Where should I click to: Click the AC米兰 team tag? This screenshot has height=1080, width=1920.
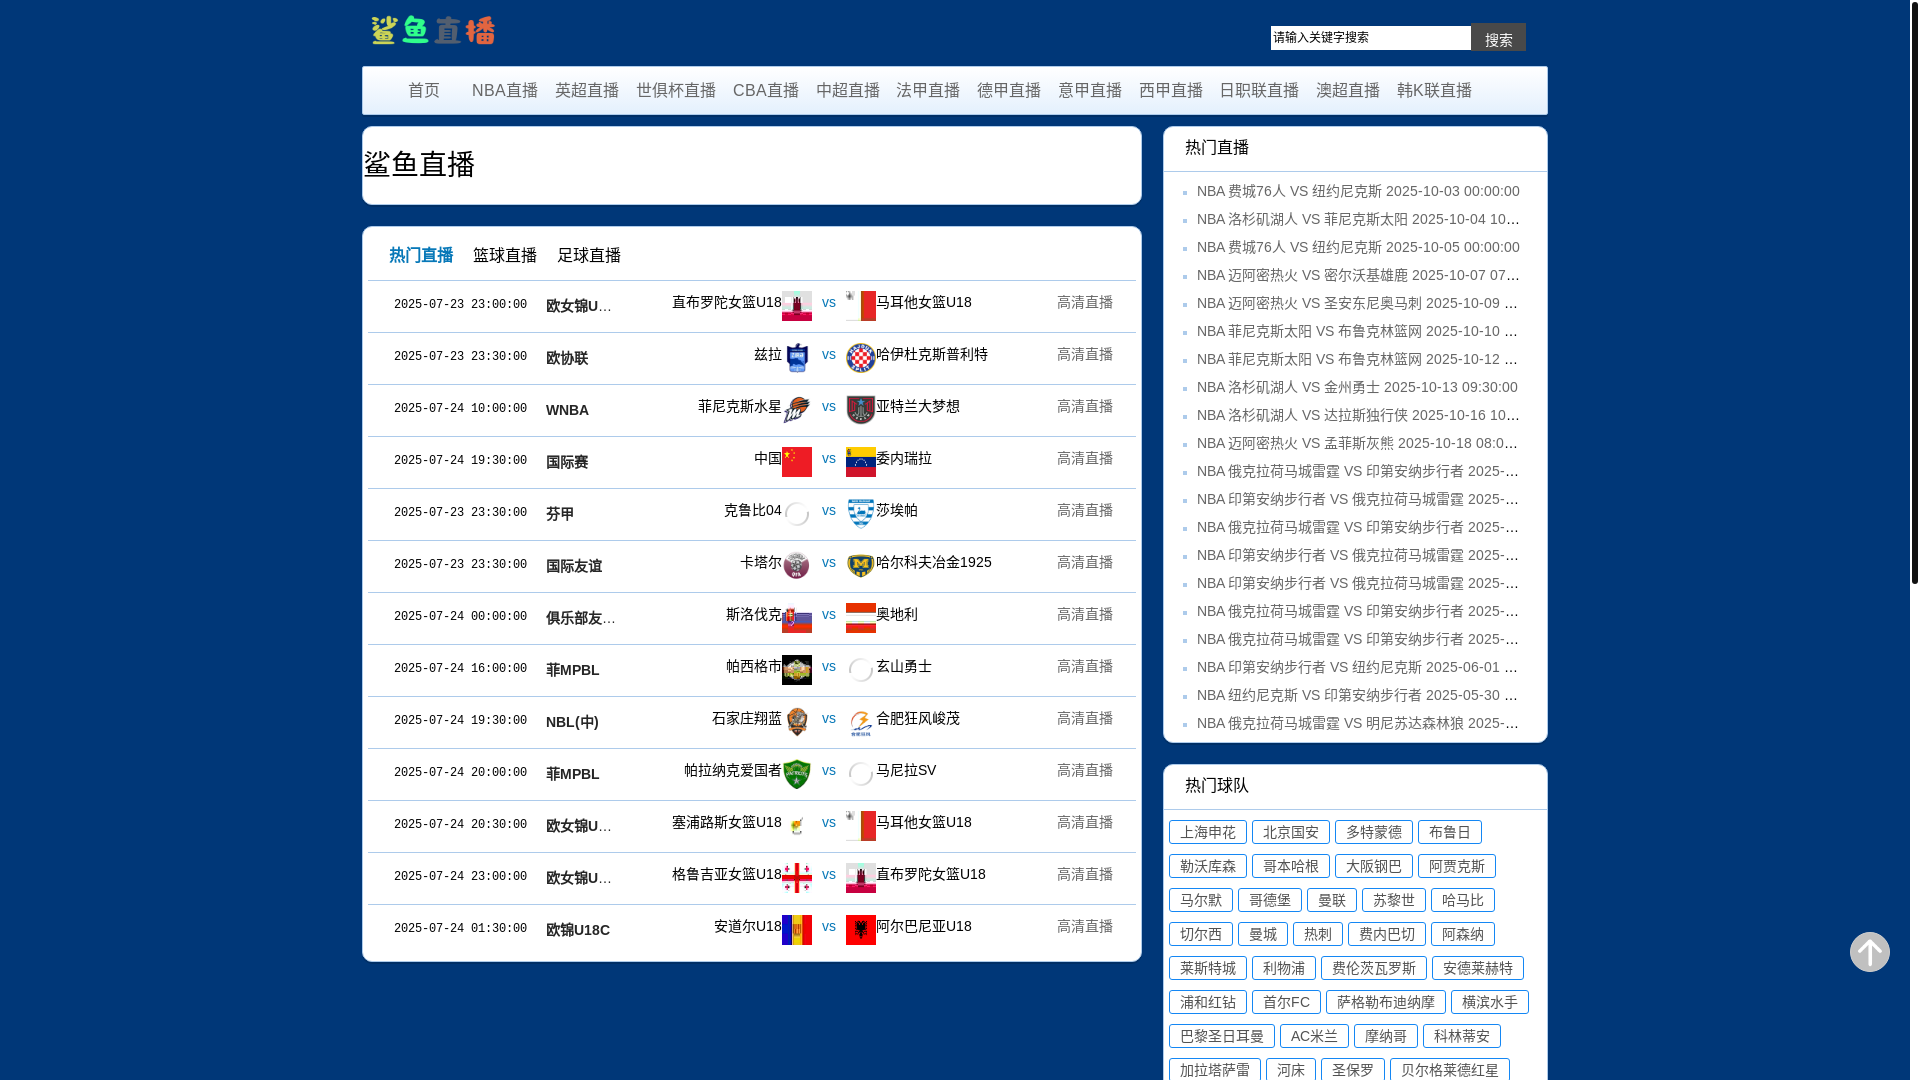point(1314,1036)
